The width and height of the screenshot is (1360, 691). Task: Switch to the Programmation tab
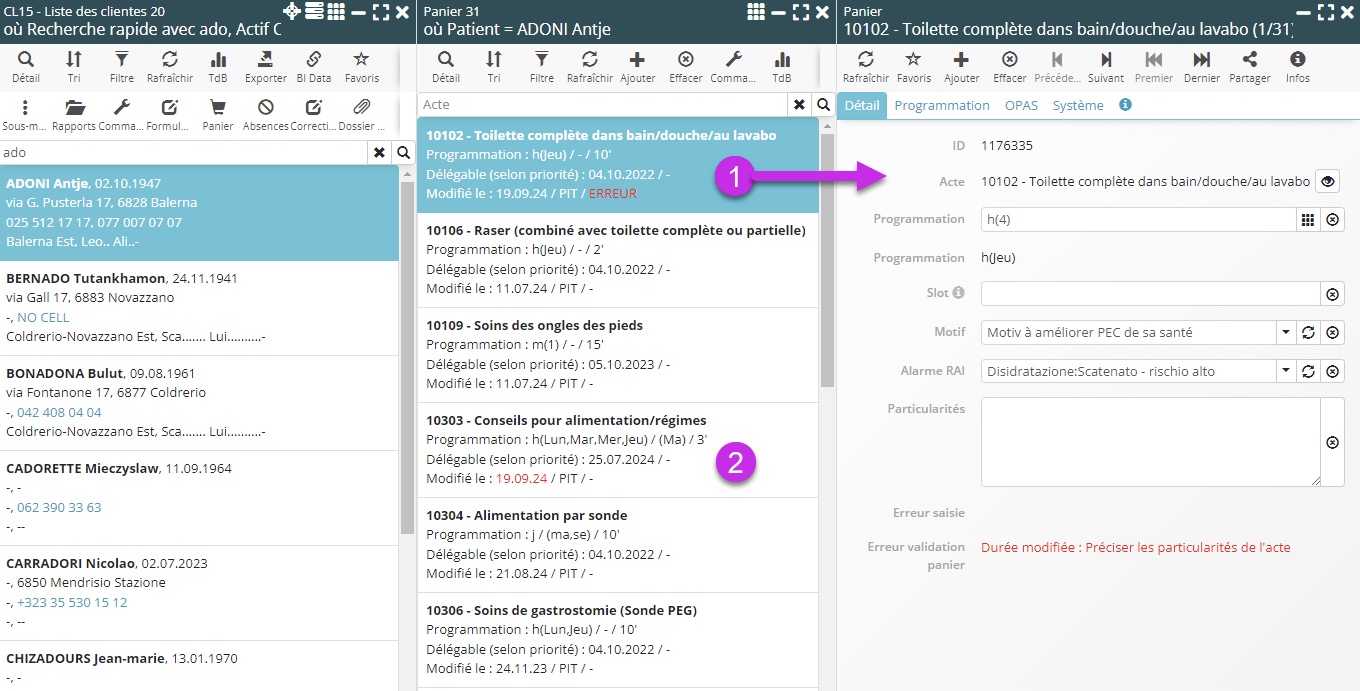[941, 105]
